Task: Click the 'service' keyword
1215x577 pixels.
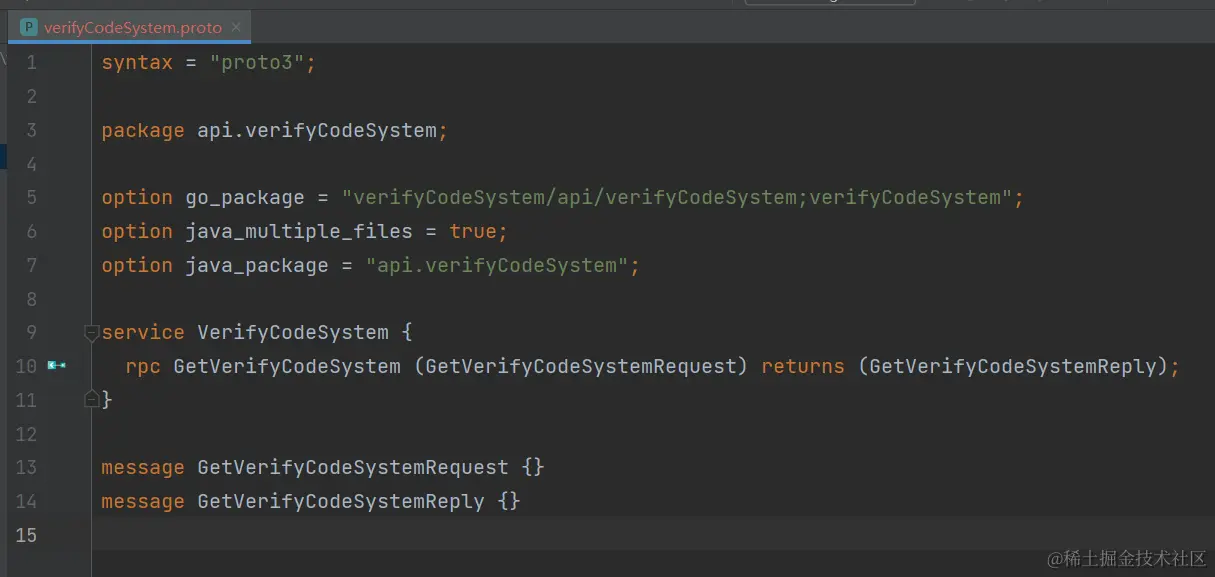Action: click(x=143, y=332)
